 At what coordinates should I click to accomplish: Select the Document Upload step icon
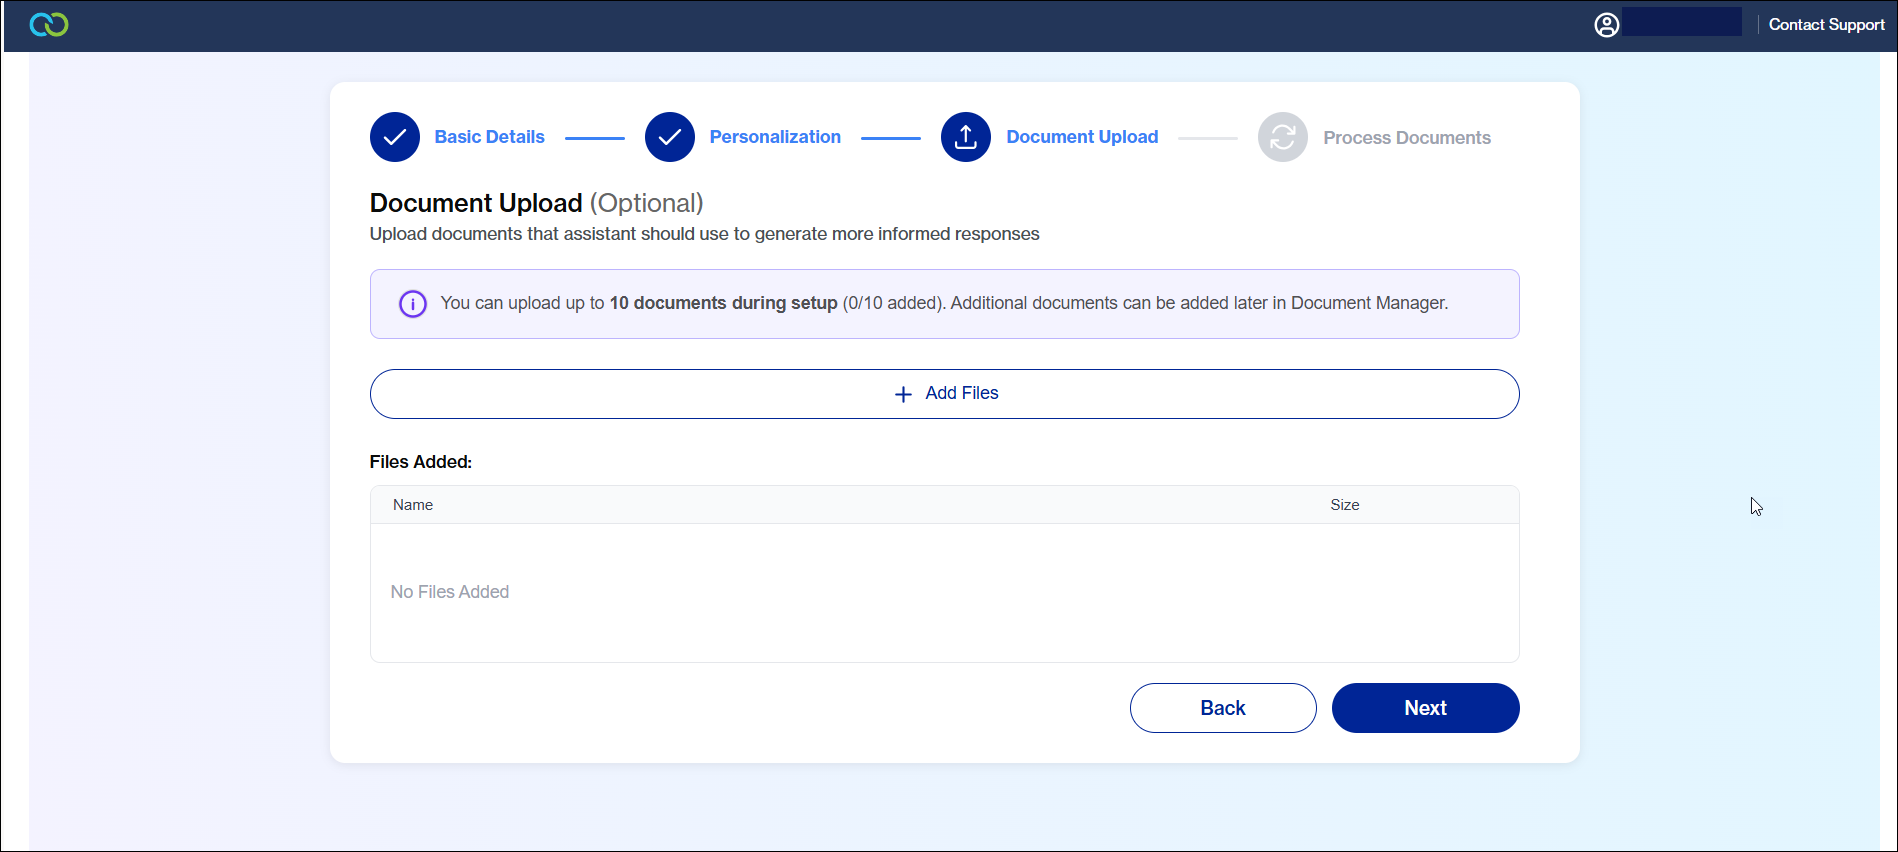click(966, 137)
